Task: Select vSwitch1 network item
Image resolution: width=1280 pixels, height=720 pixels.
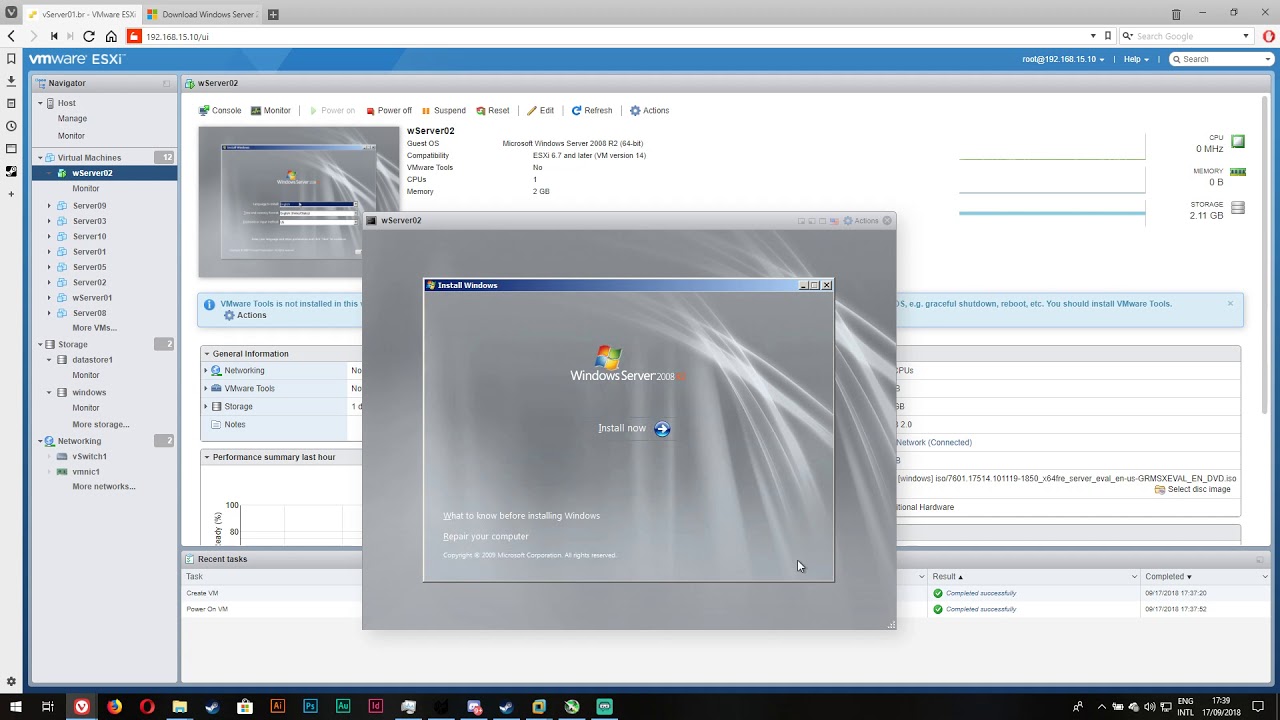Action: 89,457
